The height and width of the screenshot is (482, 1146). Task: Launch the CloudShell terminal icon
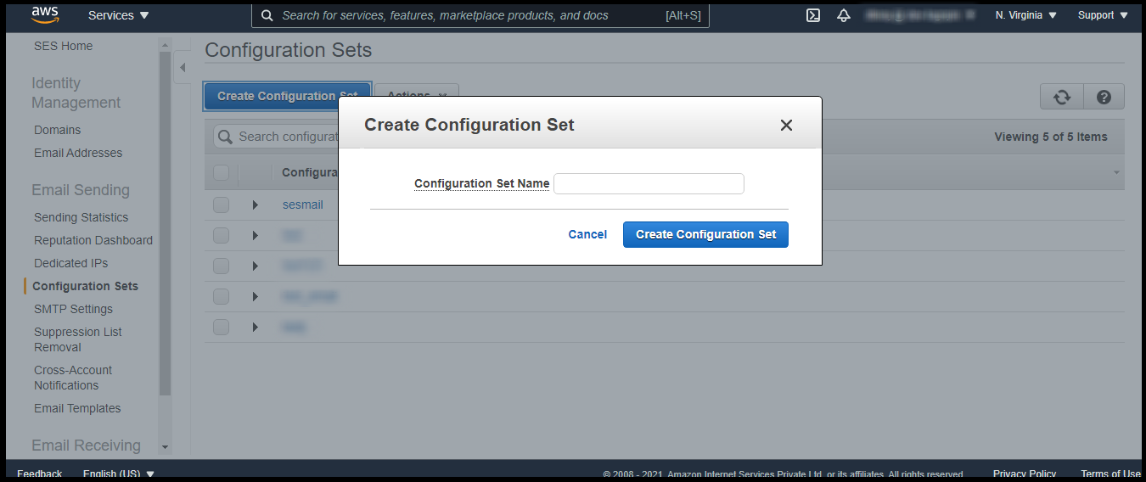(x=813, y=15)
